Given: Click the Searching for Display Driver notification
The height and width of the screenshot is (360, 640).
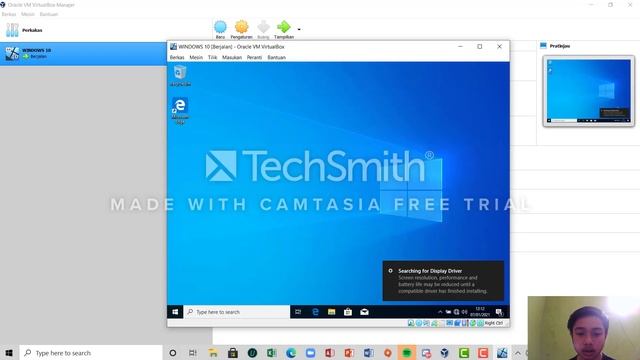Looking at the screenshot, I should pos(443,281).
